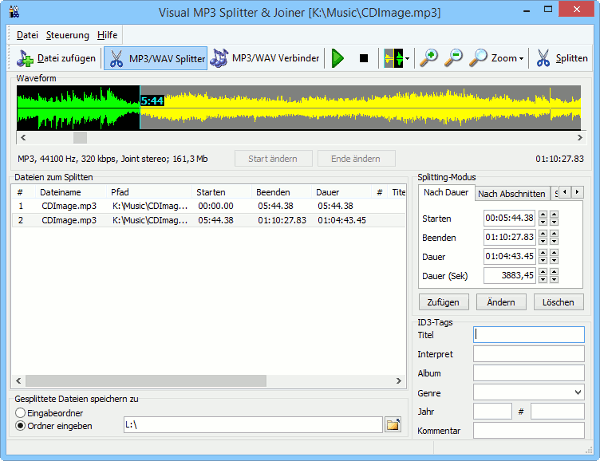Click the Dauer (Sek) field 3883,45
The image size is (600, 461).
click(509, 275)
